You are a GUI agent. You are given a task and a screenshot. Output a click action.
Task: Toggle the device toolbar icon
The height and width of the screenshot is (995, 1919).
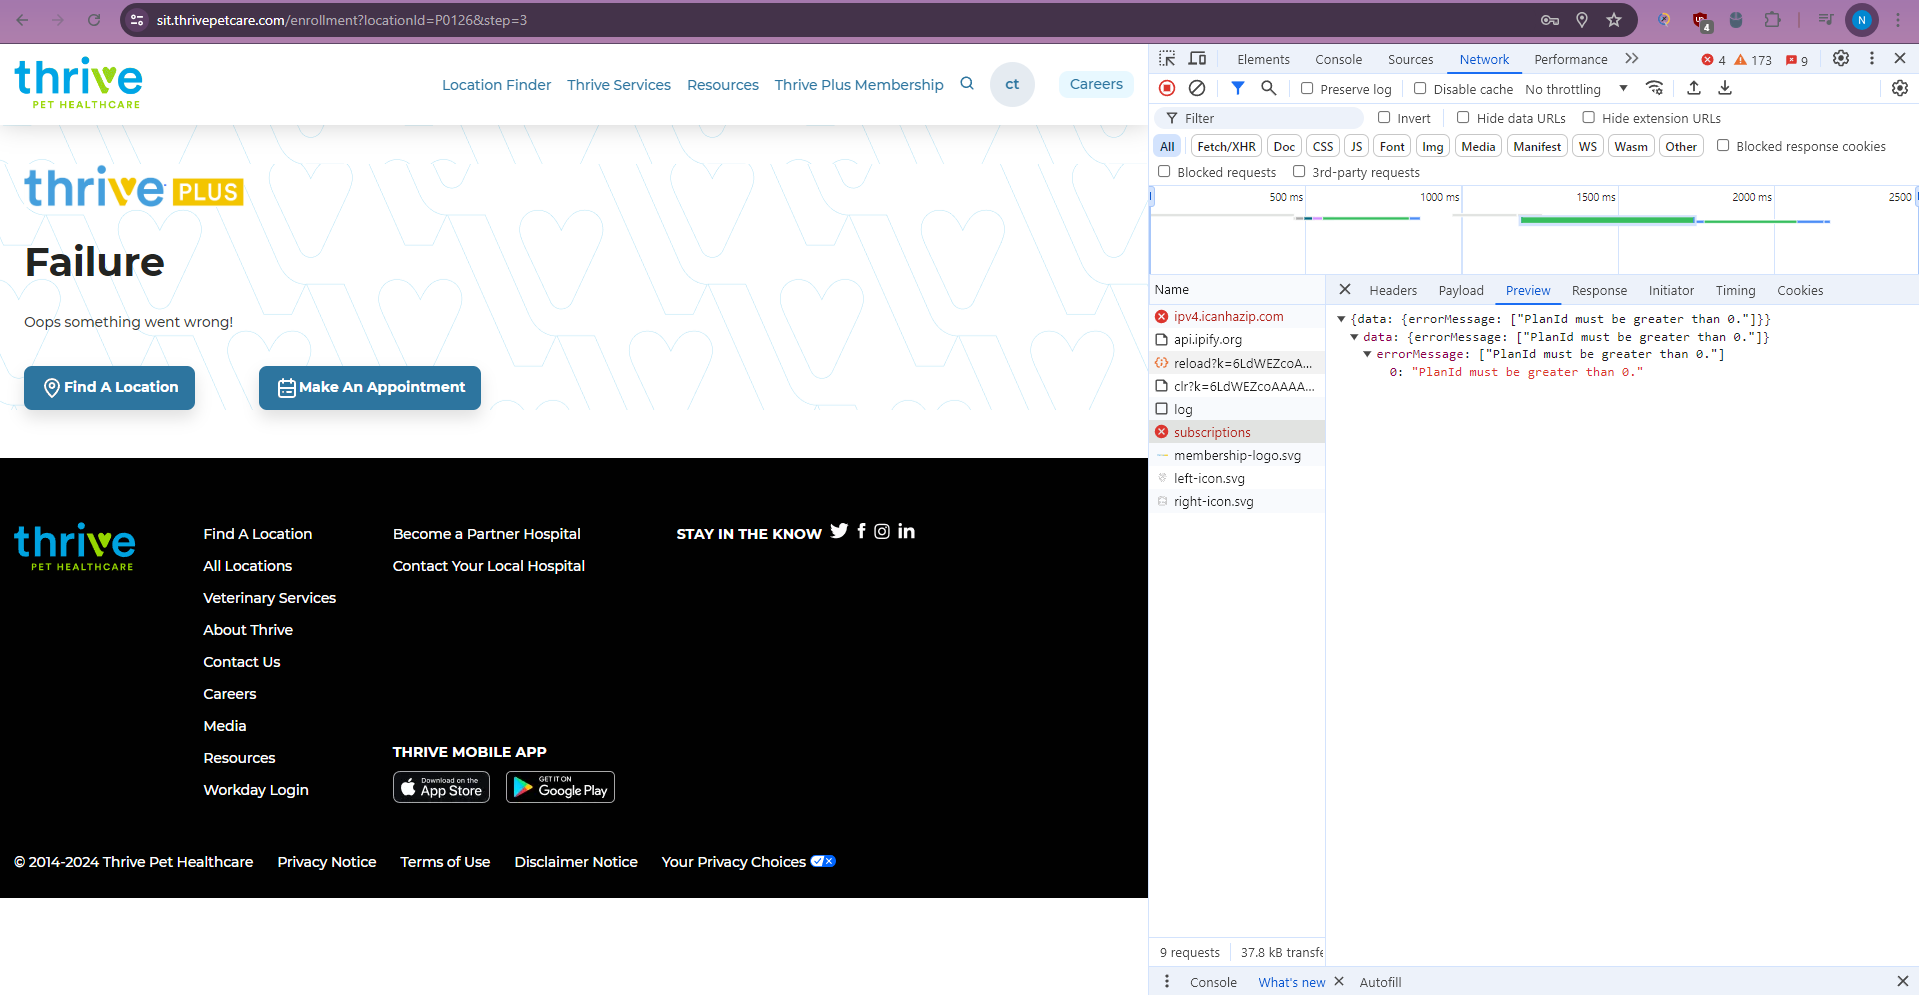tap(1197, 59)
